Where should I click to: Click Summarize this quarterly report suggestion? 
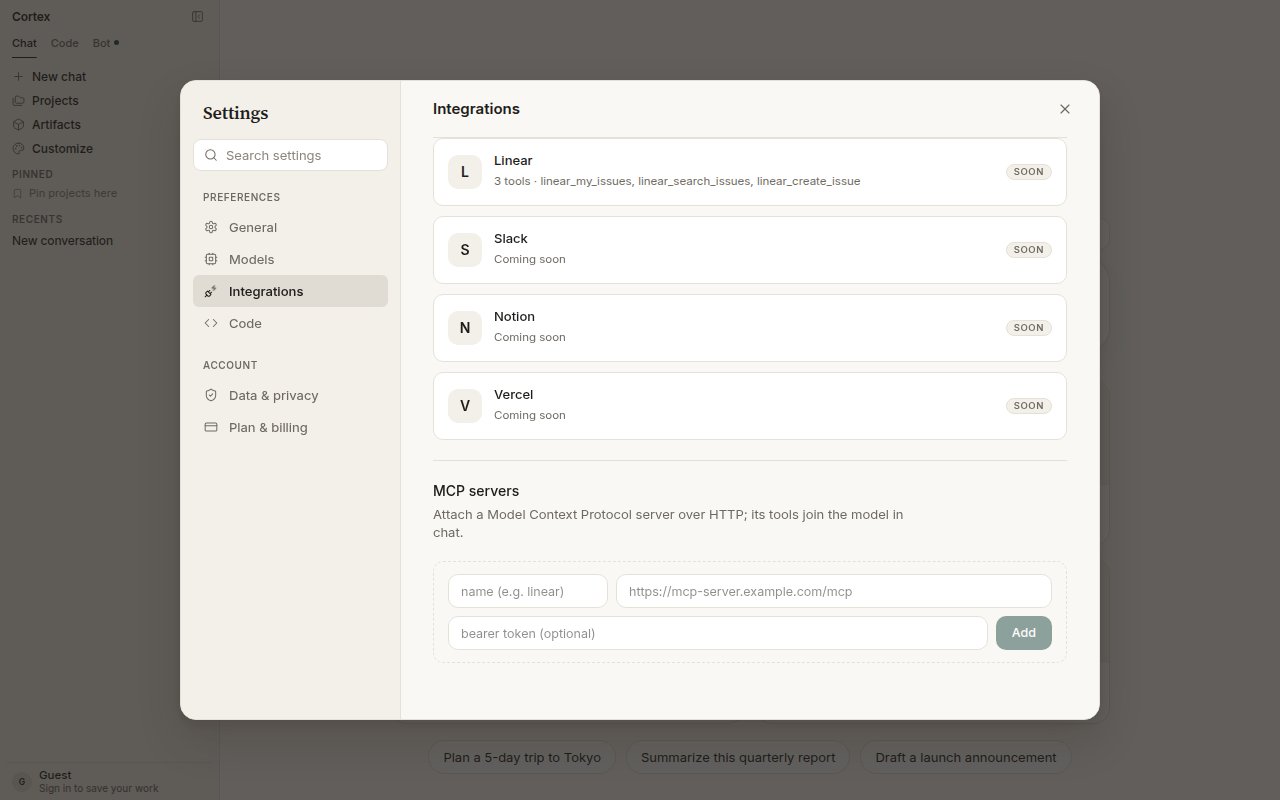click(x=738, y=757)
